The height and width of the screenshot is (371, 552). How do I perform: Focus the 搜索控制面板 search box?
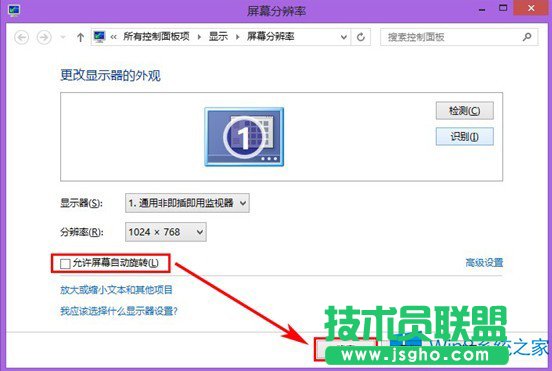459,37
